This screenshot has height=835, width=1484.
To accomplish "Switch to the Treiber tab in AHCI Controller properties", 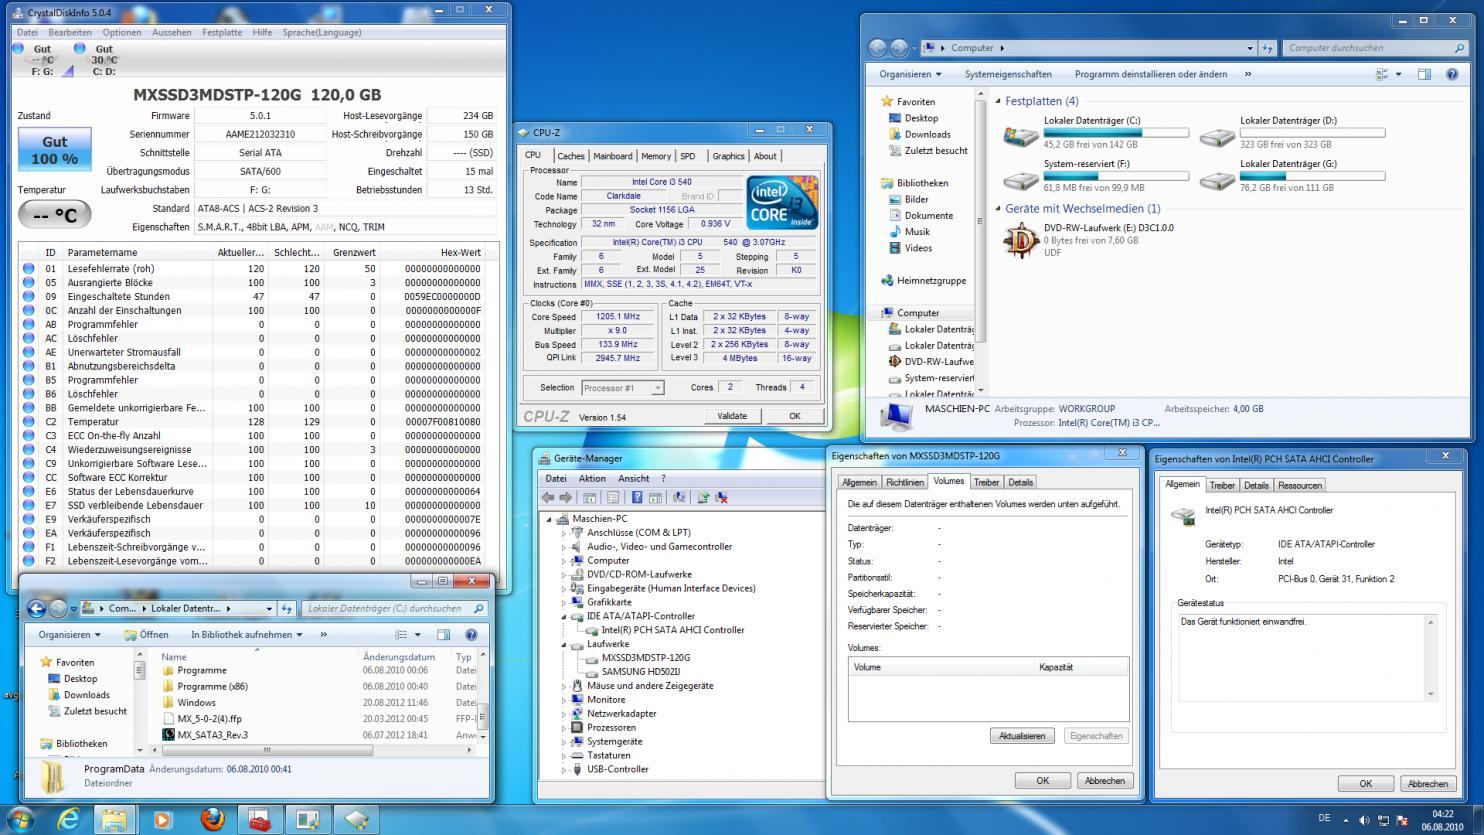I will [x=1222, y=486].
